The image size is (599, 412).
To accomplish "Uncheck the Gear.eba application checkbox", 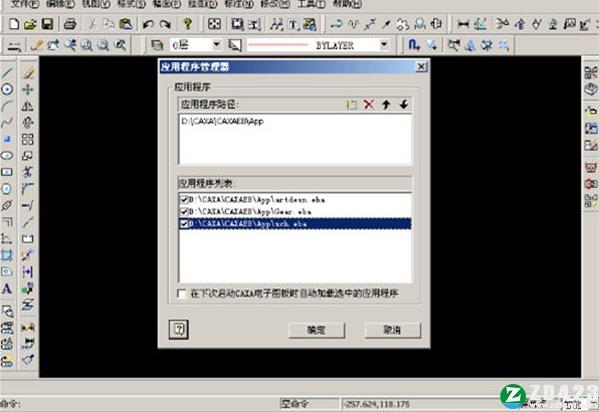I will point(184,211).
